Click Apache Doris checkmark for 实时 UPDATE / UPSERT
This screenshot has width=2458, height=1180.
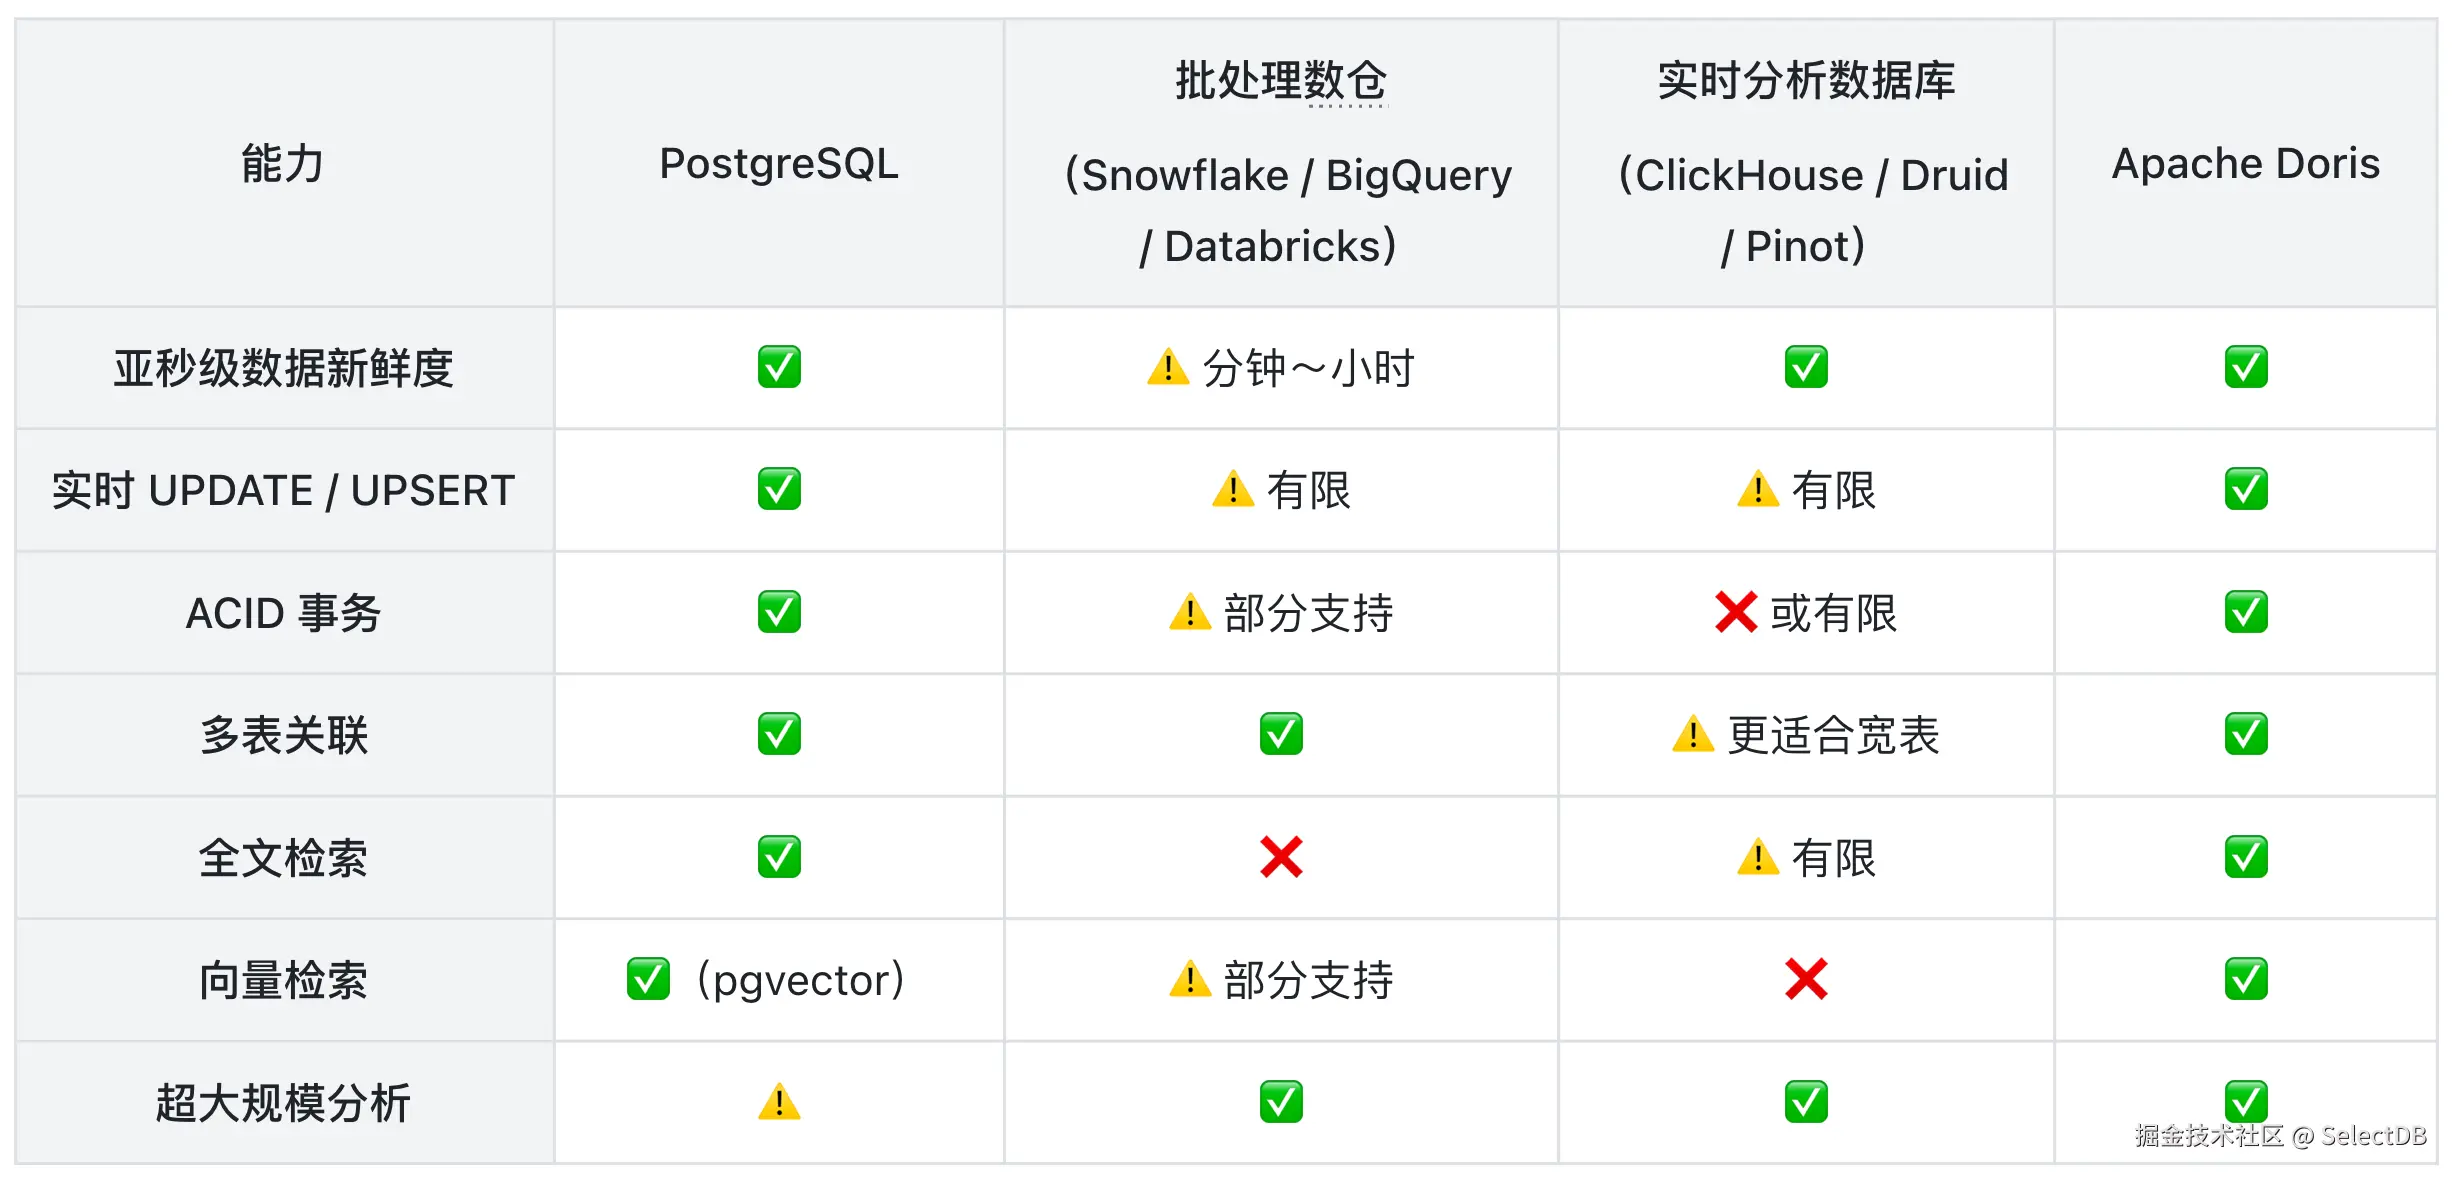pyautogui.click(x=2246, y=489)
